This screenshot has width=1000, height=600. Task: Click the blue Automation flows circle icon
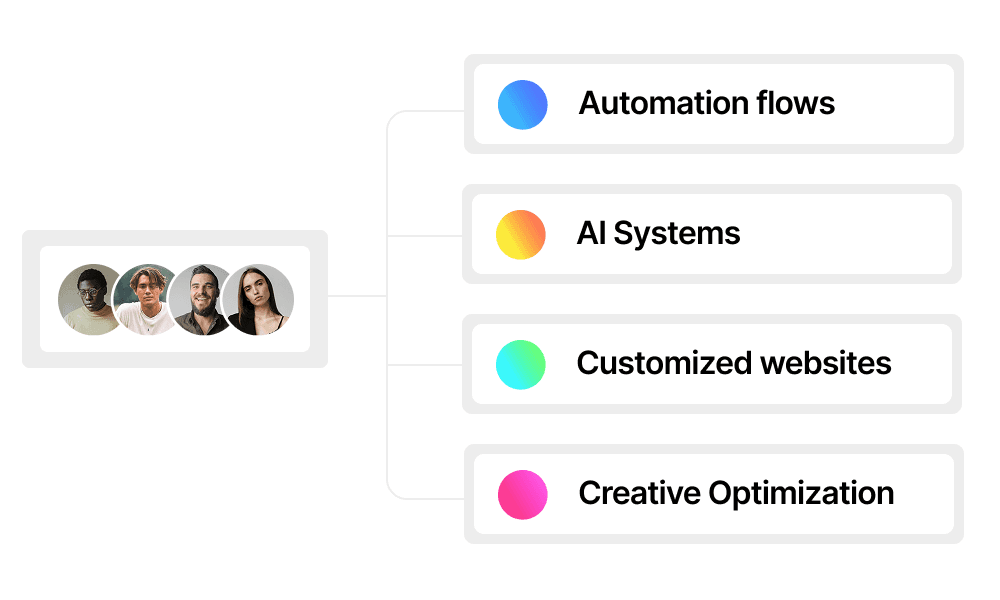522,104
